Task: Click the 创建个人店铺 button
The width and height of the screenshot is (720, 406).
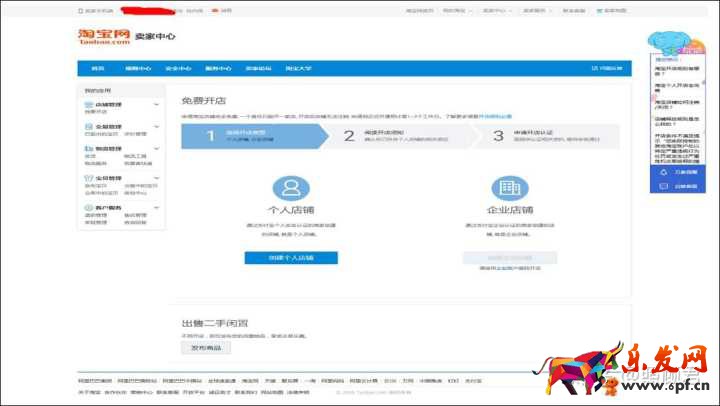Action: [x=290, y=258]
